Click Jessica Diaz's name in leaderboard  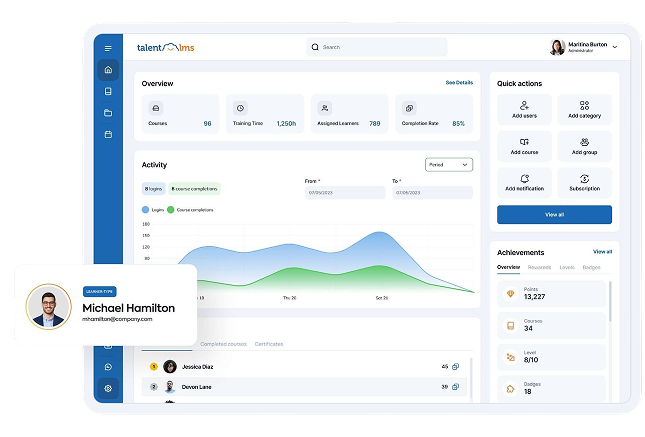coord(197,367)
